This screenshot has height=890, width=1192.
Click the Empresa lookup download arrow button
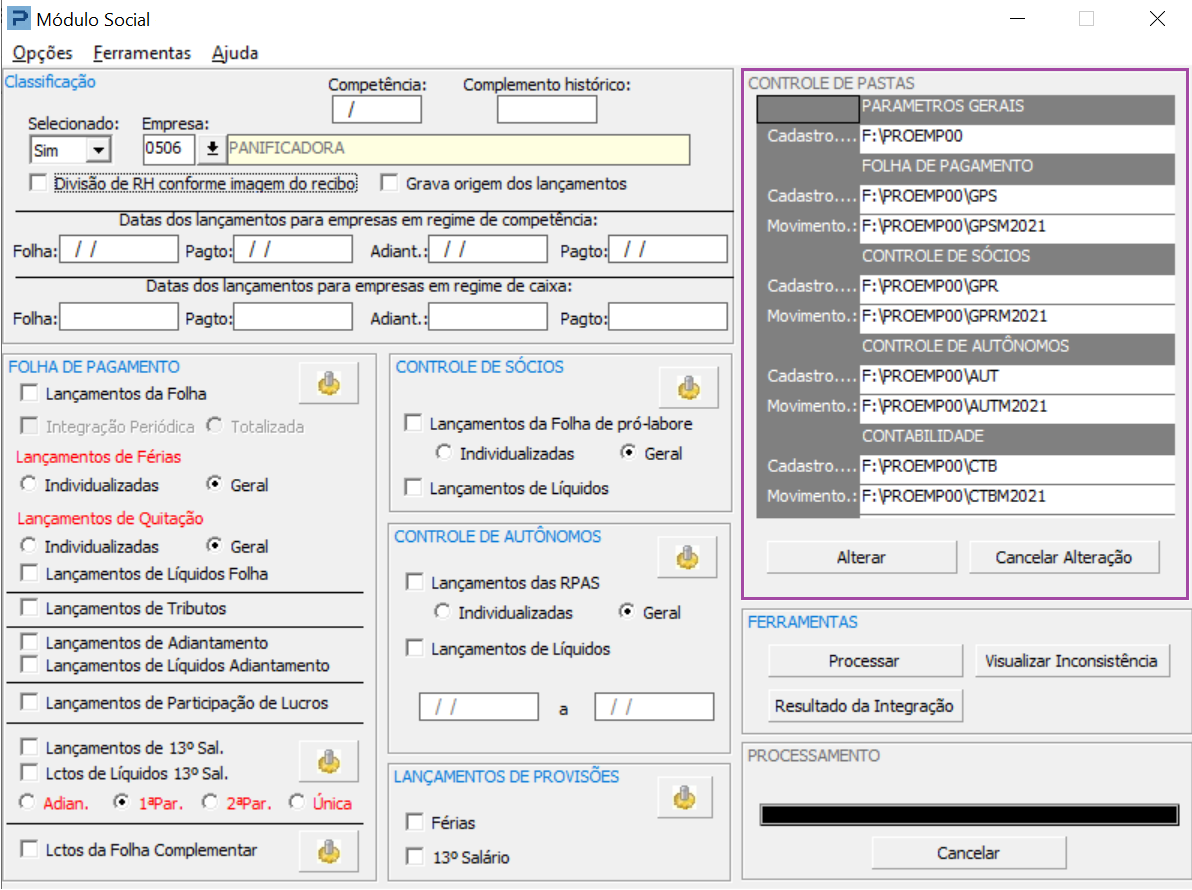point(212,149)
